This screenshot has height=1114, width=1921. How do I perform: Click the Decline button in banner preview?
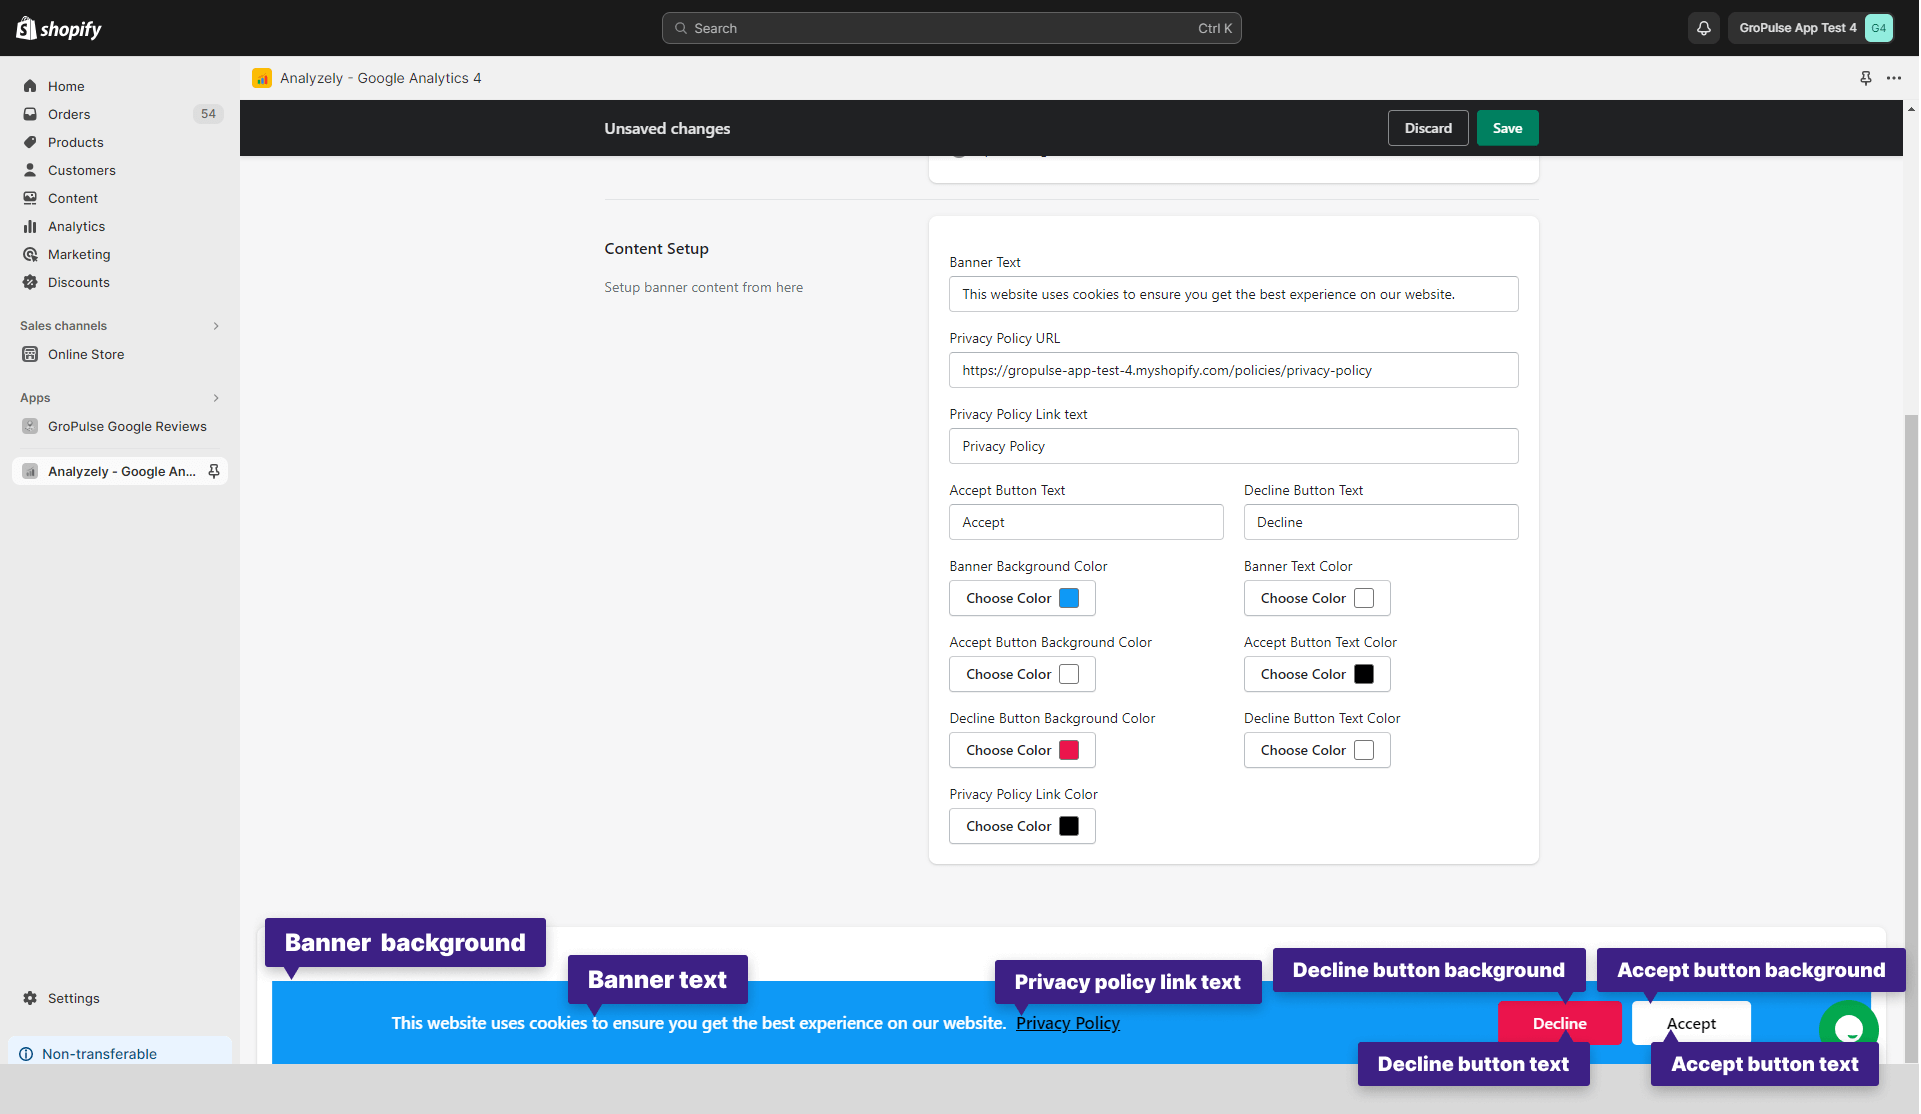(x=1559, y=1023)
